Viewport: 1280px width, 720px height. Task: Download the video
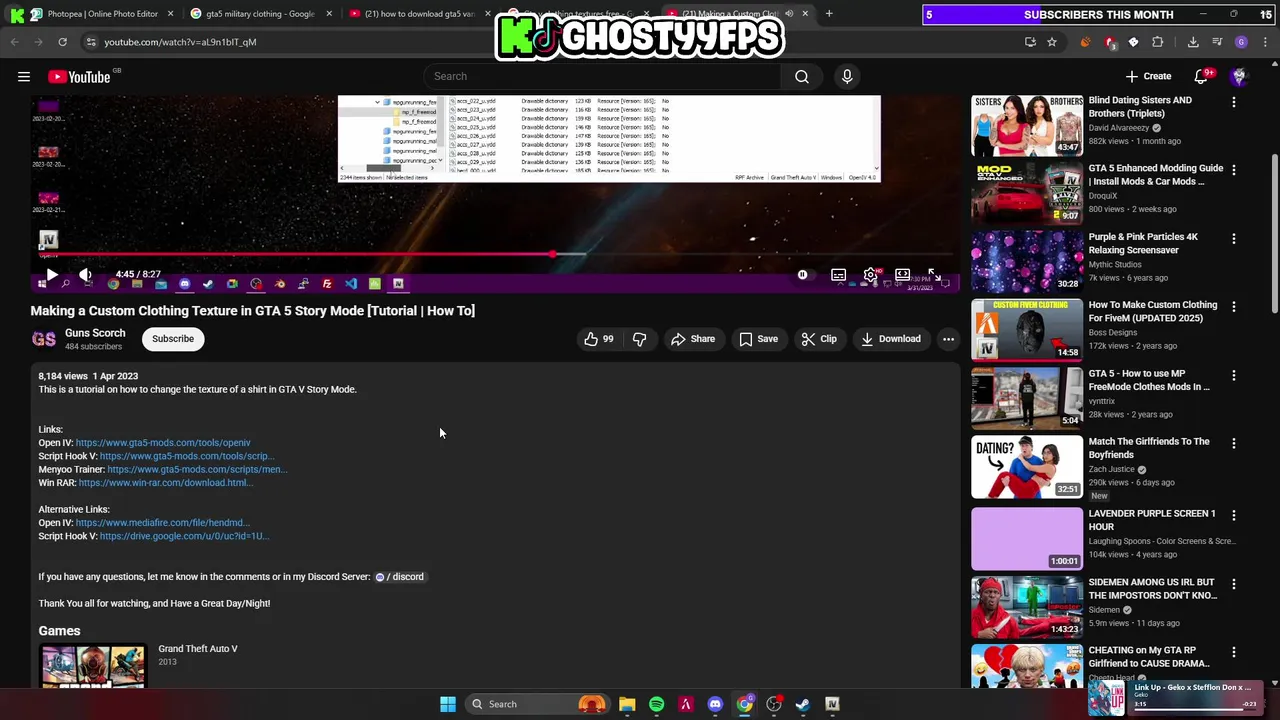(x=891, y=339)
